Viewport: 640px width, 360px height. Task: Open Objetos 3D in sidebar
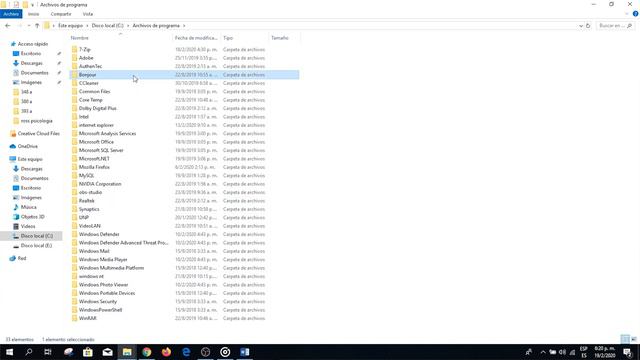[x=32, y=217]
